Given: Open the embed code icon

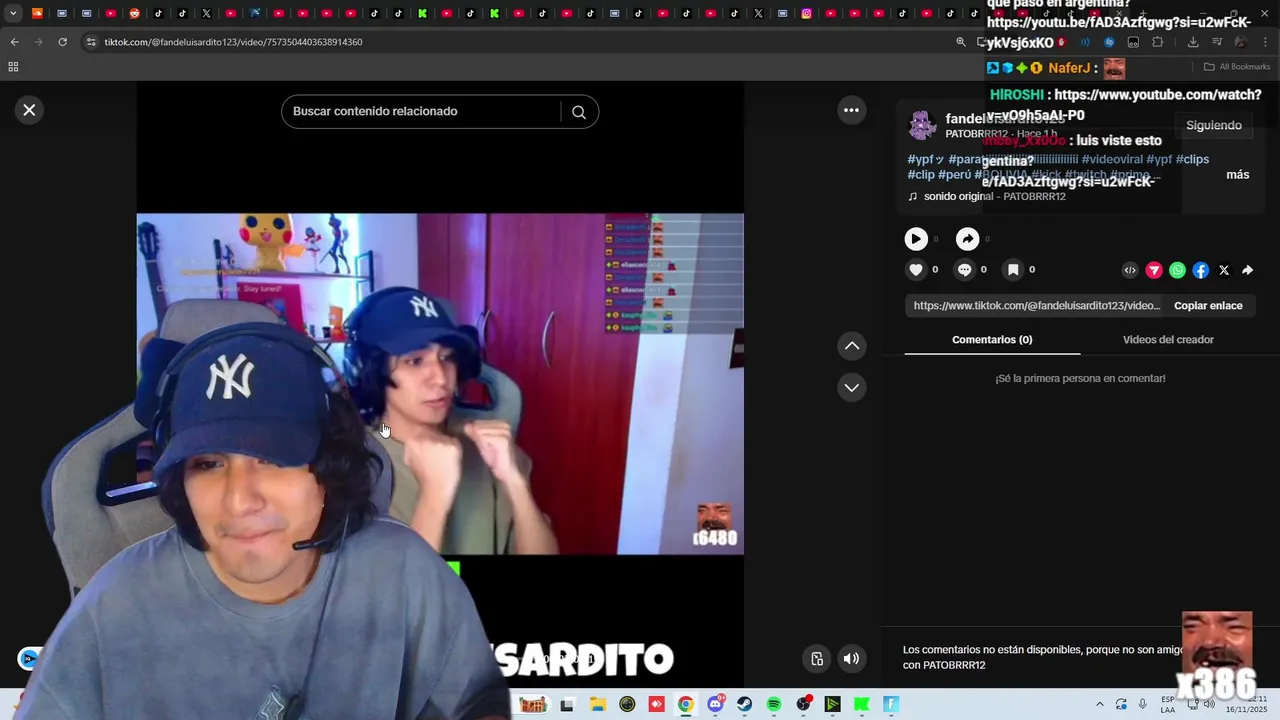Looking at the screenshot, I should (x=1130, y=270).
